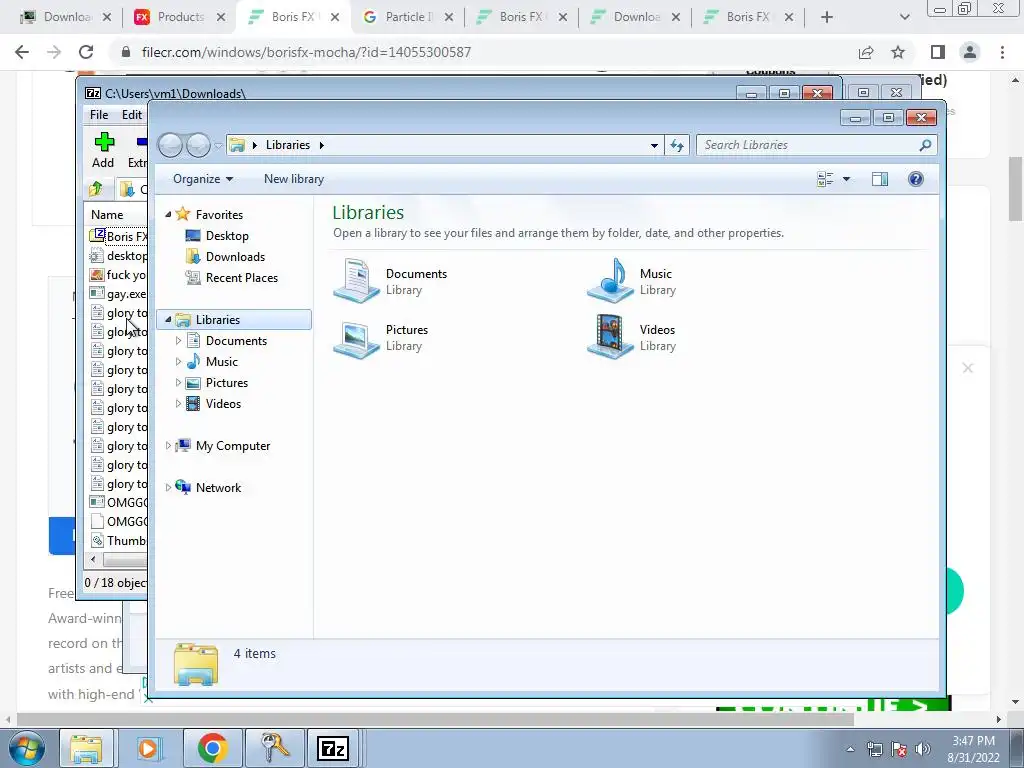Image resolution: width=1024 pixels, height=768 pixels.
Task: Select Desktop under Favorites
Action: (x=227, y=236)
